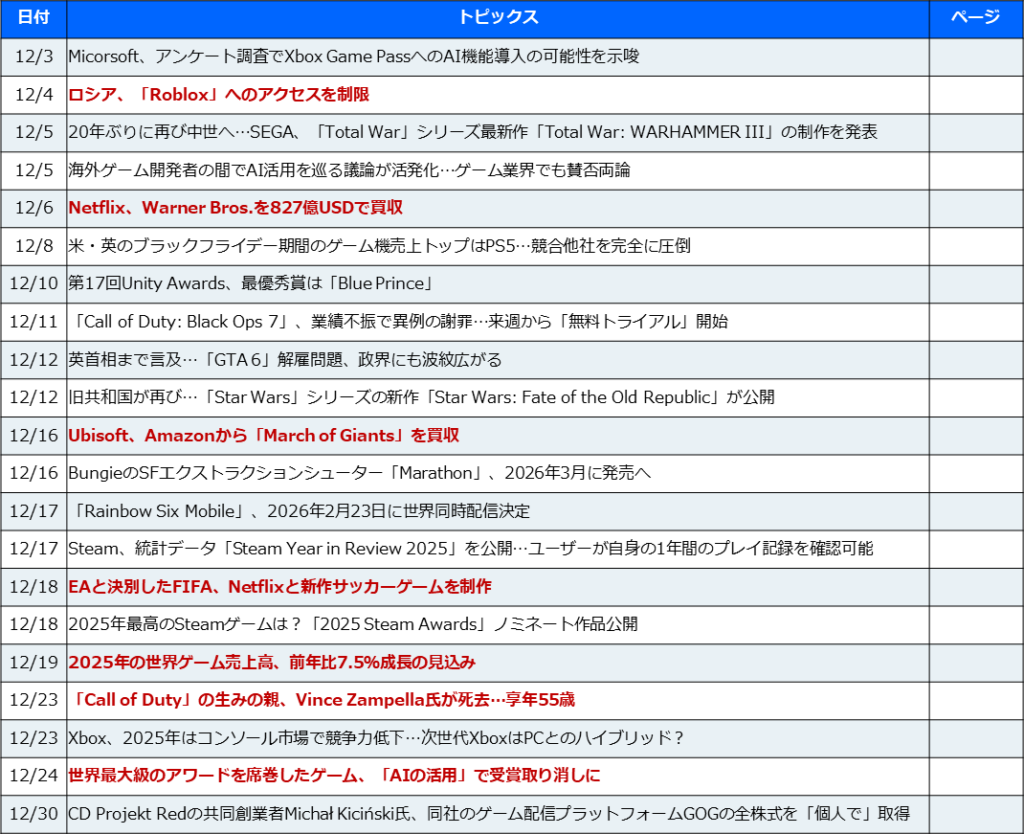
Task: Select the CD Projekt Red GOG株式取得 topic
Action: (489, 814)
